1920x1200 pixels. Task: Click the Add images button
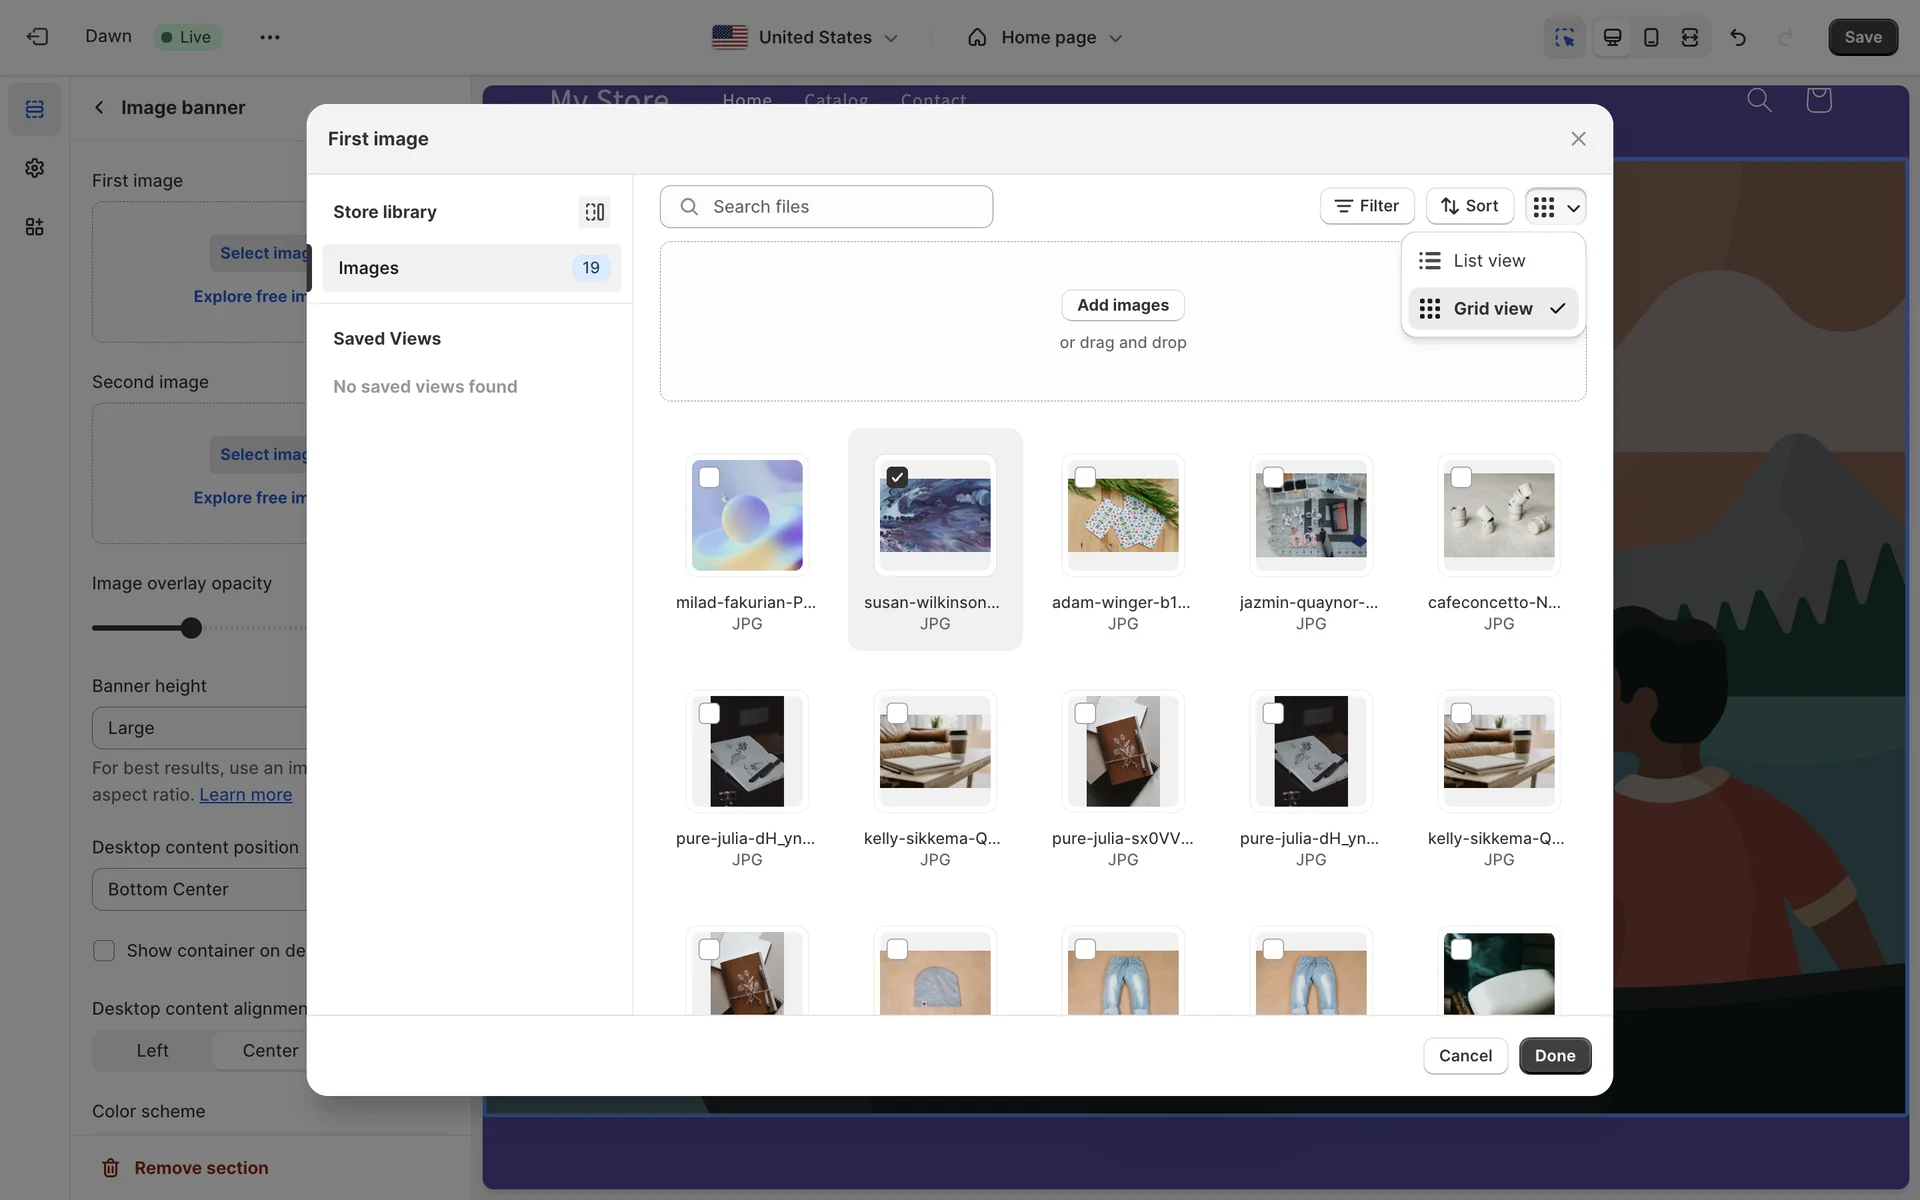[x=1122, y=305]
